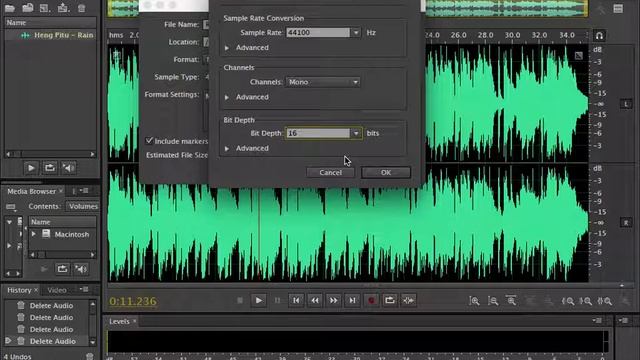Click the overview waveform navigator at top

[x=347, y=8]
